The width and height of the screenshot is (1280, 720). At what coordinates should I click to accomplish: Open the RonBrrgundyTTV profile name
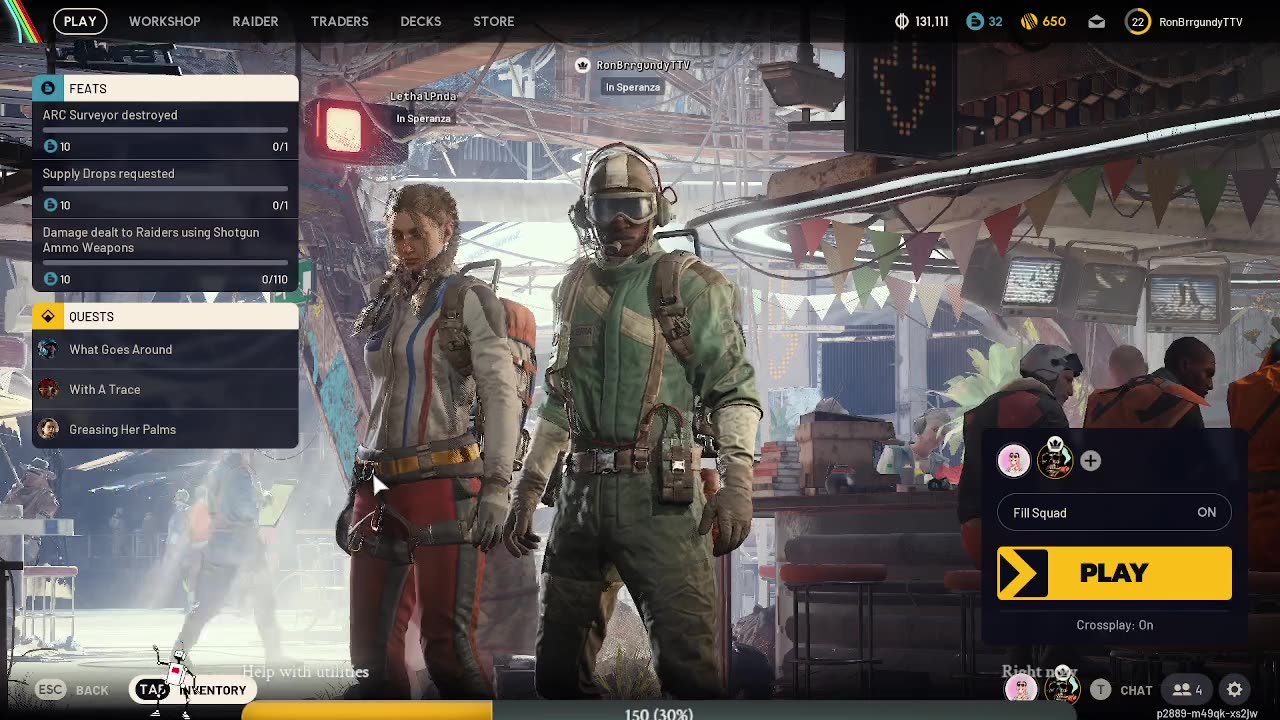point(1200,22)
